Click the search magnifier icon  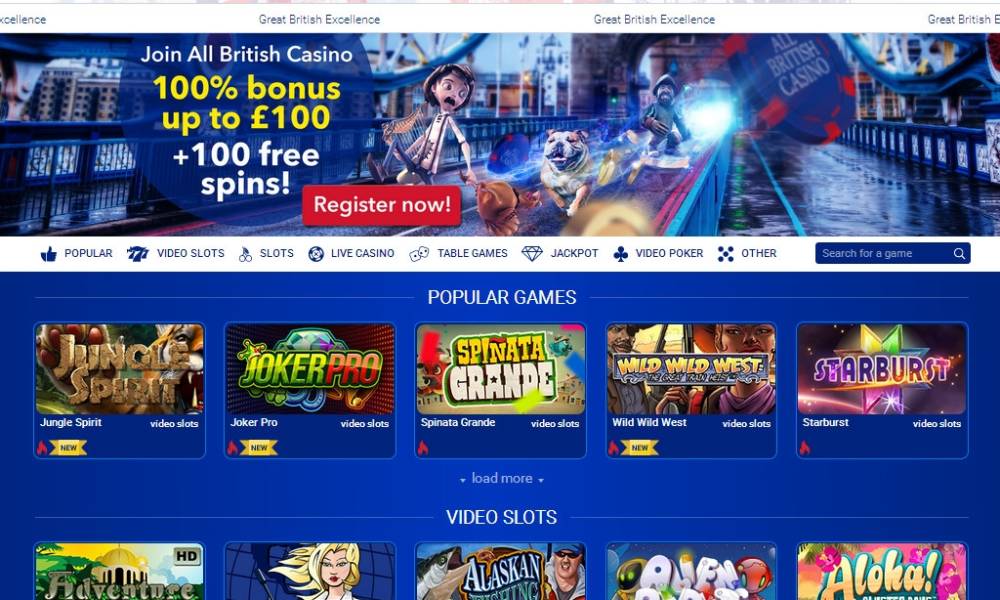pos(959,254)
